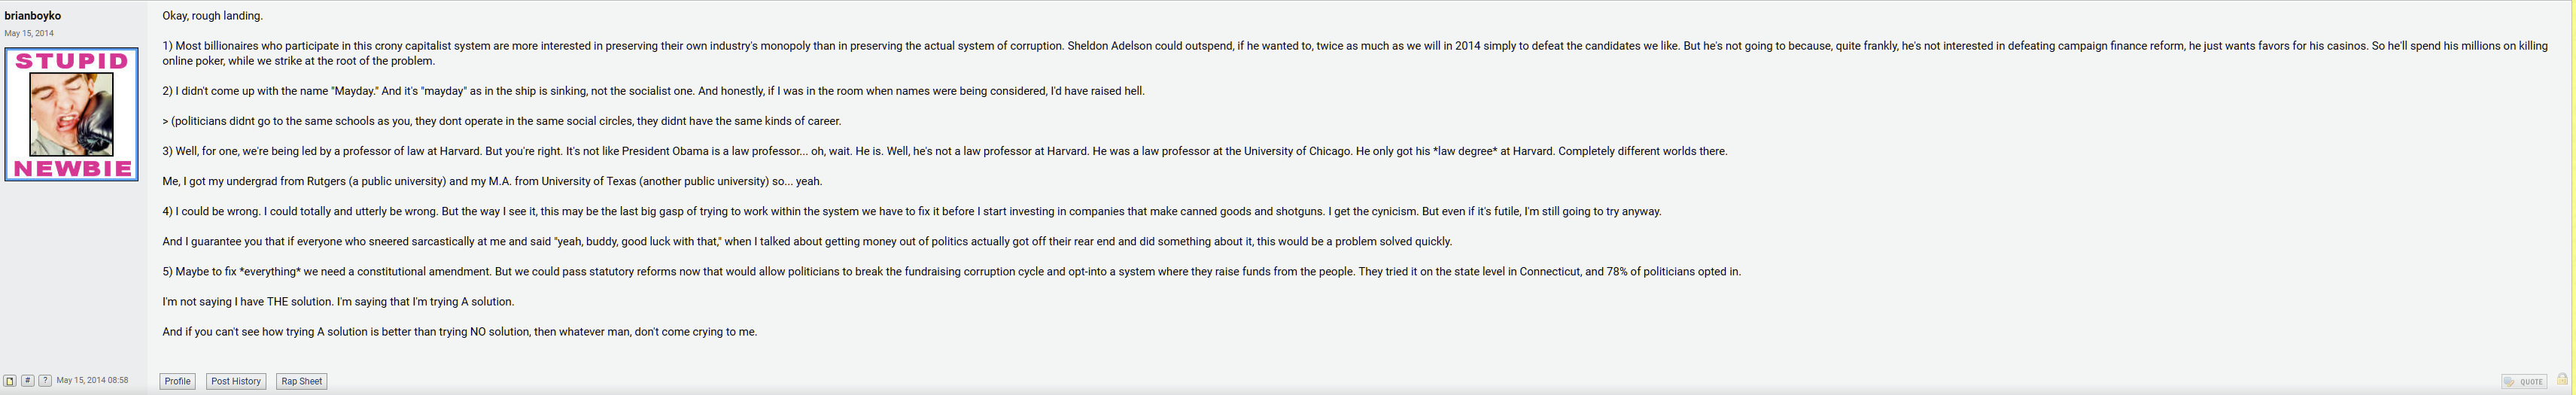Viewport: 2576px width, 395px height.
Task: Click the paragraph about the name "Mayday"
Action: pos(653,91)
